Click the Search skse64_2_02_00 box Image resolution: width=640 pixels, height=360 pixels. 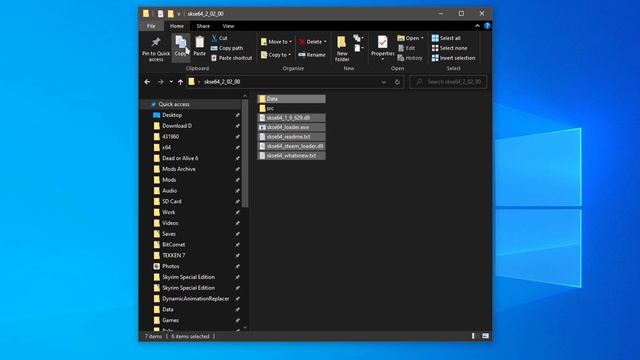[448, 82]
